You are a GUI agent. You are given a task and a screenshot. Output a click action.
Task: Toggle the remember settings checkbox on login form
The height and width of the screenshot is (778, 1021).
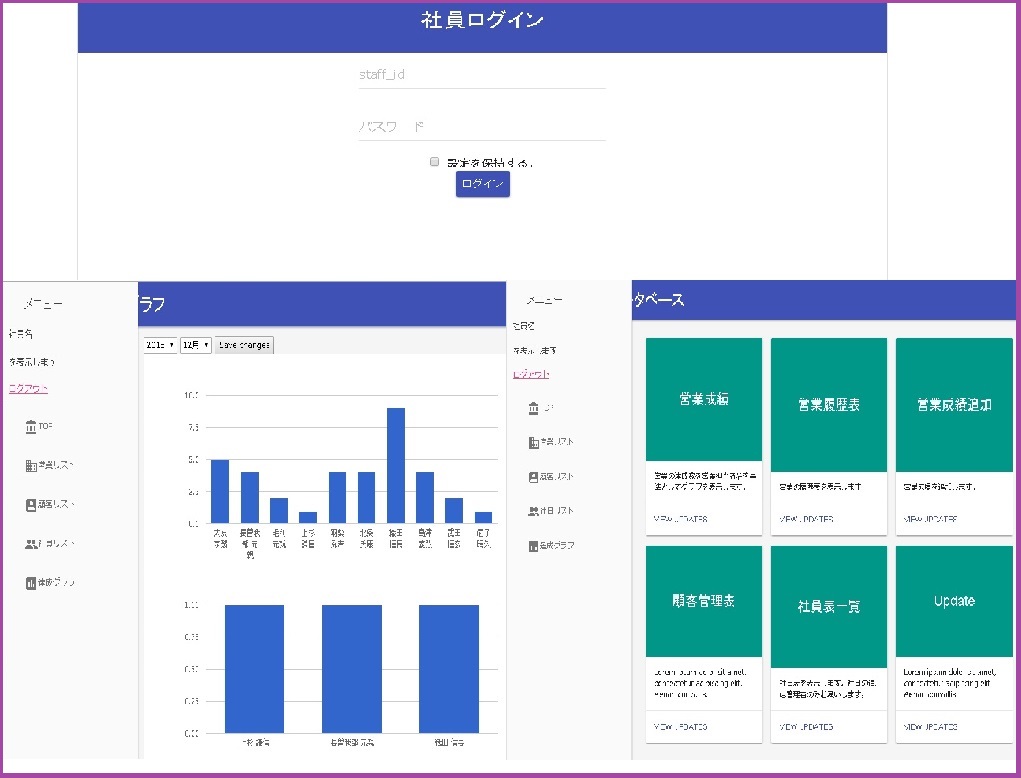coord(434,161)
